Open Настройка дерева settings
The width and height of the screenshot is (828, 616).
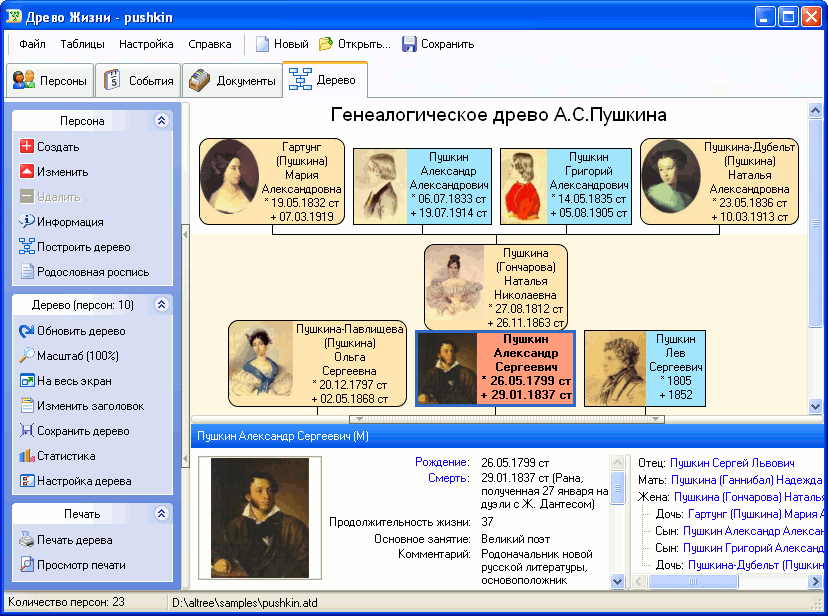(76, 481)
